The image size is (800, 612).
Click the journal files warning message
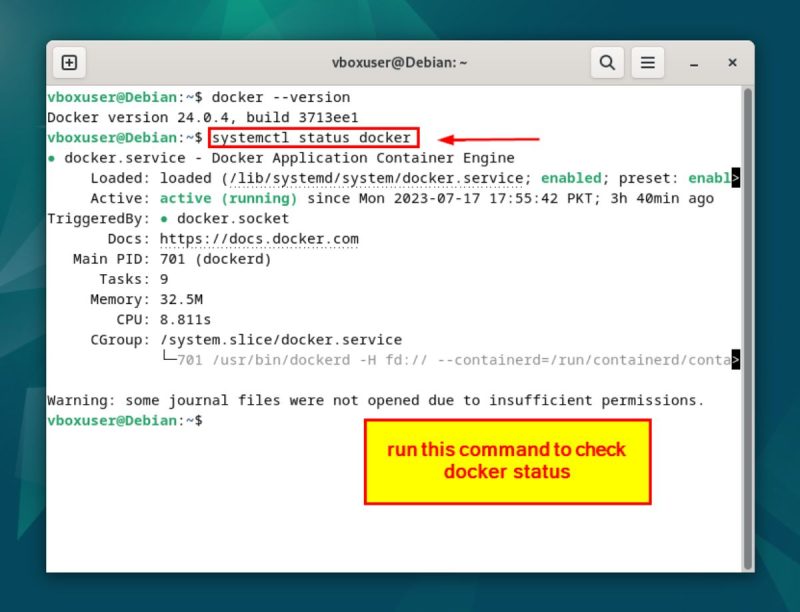[375, 400]
